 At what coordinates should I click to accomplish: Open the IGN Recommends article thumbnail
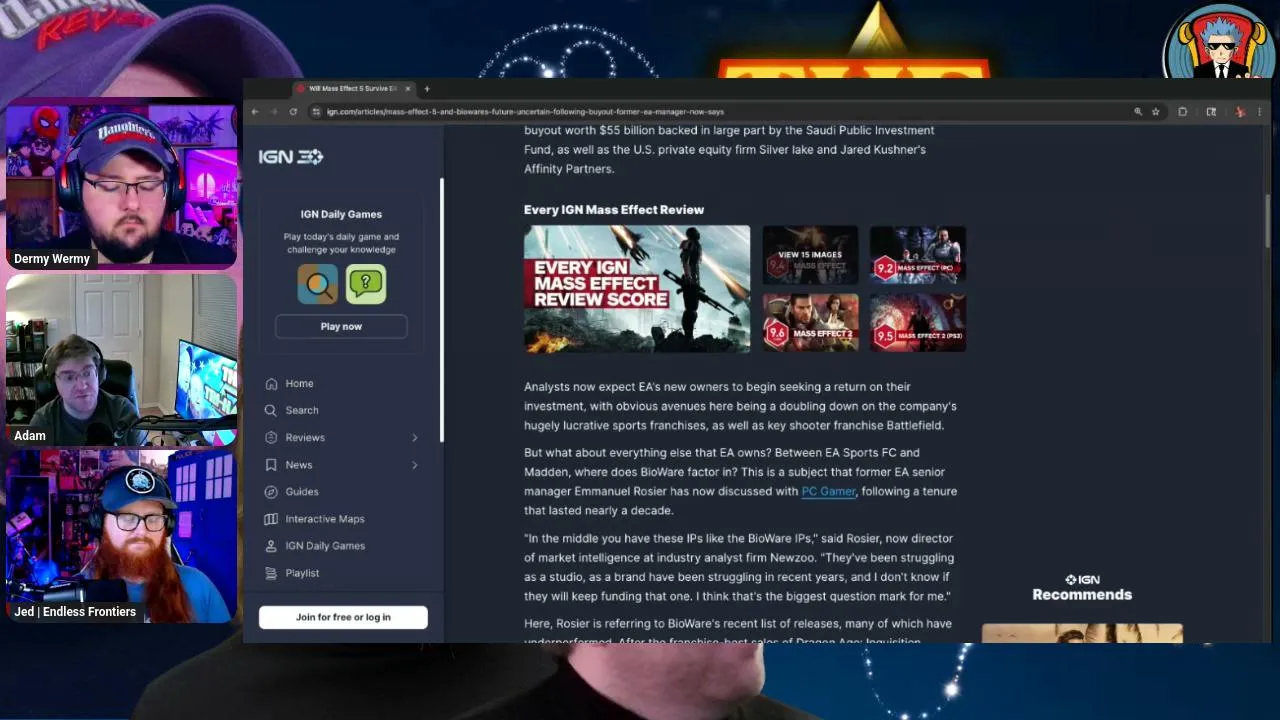(x=1082, y=634)
